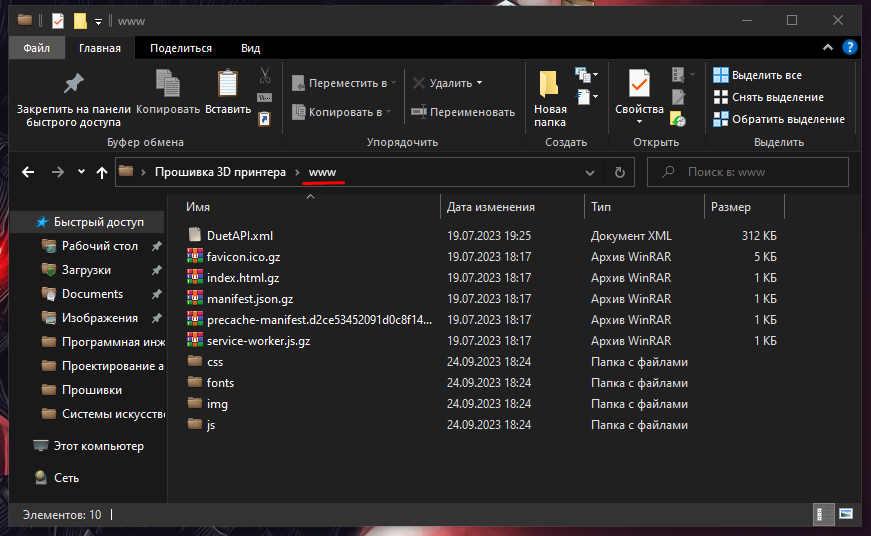Go up one folder level arrow
The width and height of the screenshot is (871, 536).
point(102,172)
